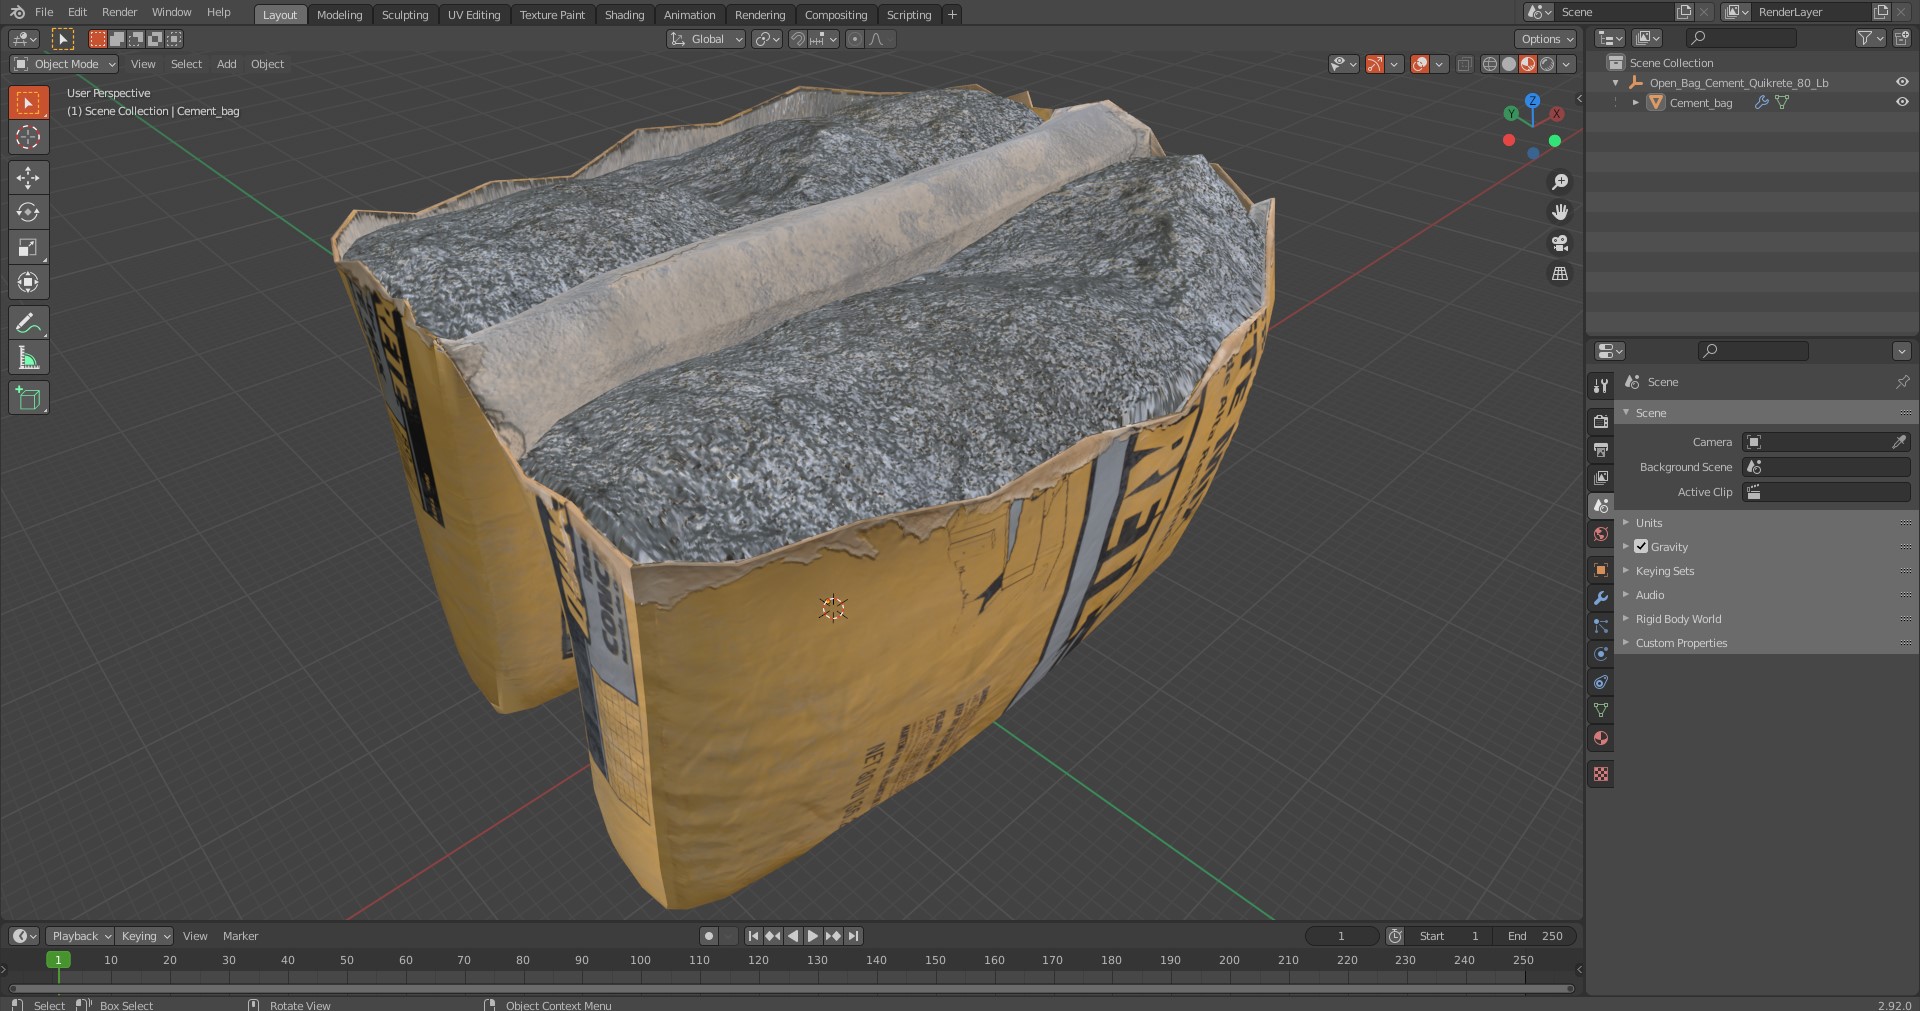Open Particle properties tab
Screen dimensions: 1920x1011
tap(1601, 626)
